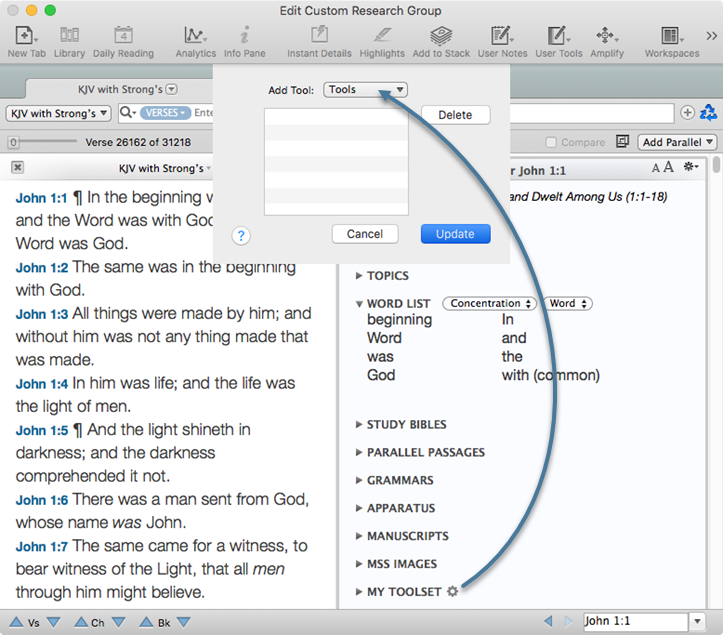
Task: Click the Cancel button
Action: pos(365,234)
